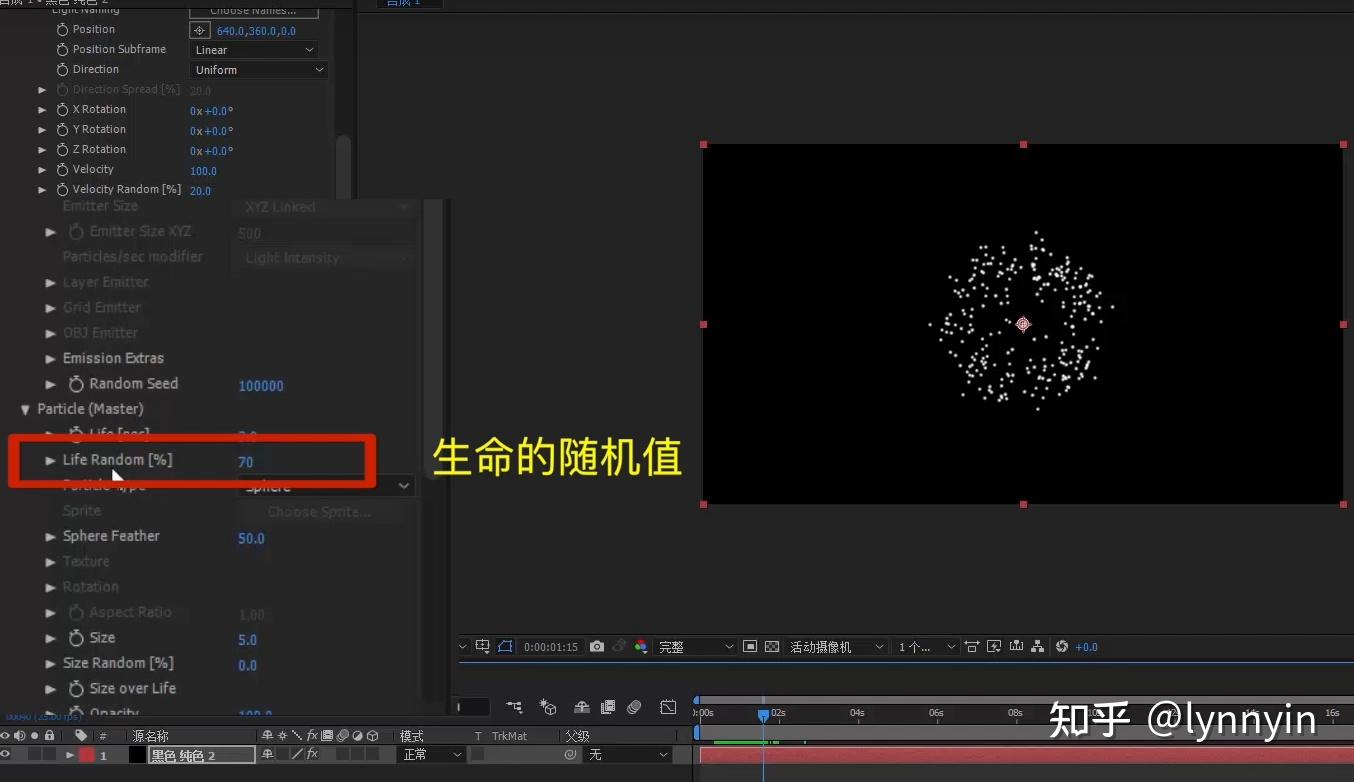Viewport: 1354px width, 782px height.
Task: Enable frame blending in the timeline toolbar
Action: coord(607,707)
